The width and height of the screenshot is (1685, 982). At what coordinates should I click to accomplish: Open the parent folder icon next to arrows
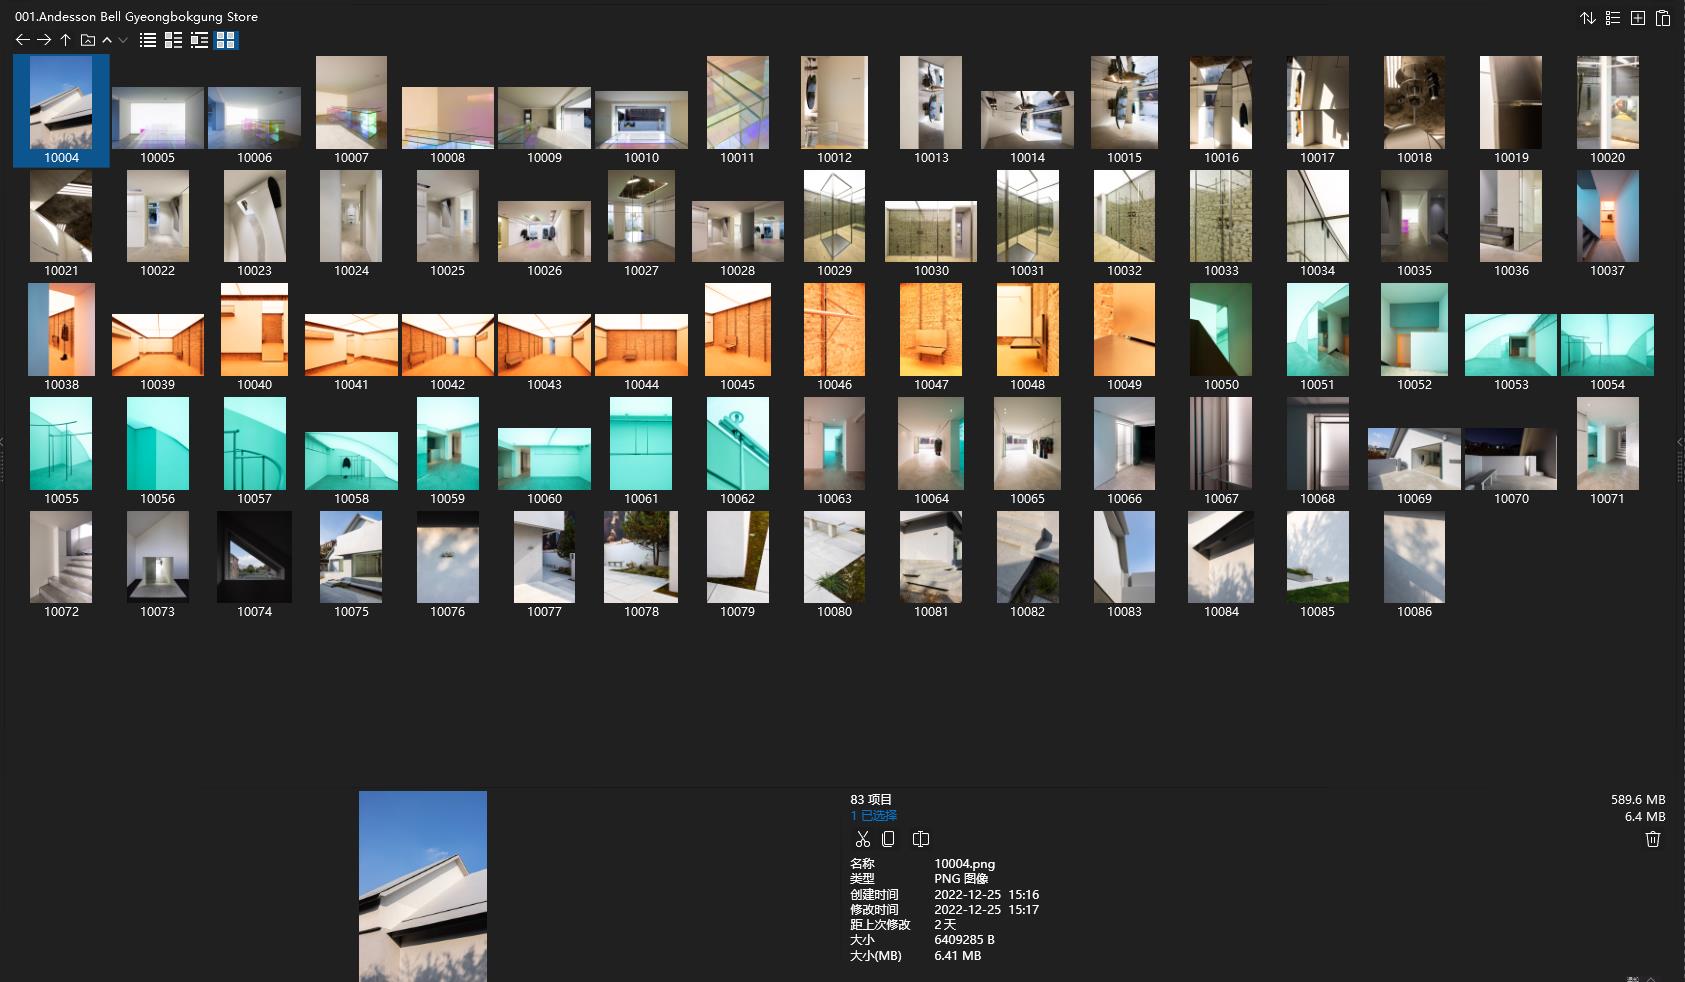[87, 40]
